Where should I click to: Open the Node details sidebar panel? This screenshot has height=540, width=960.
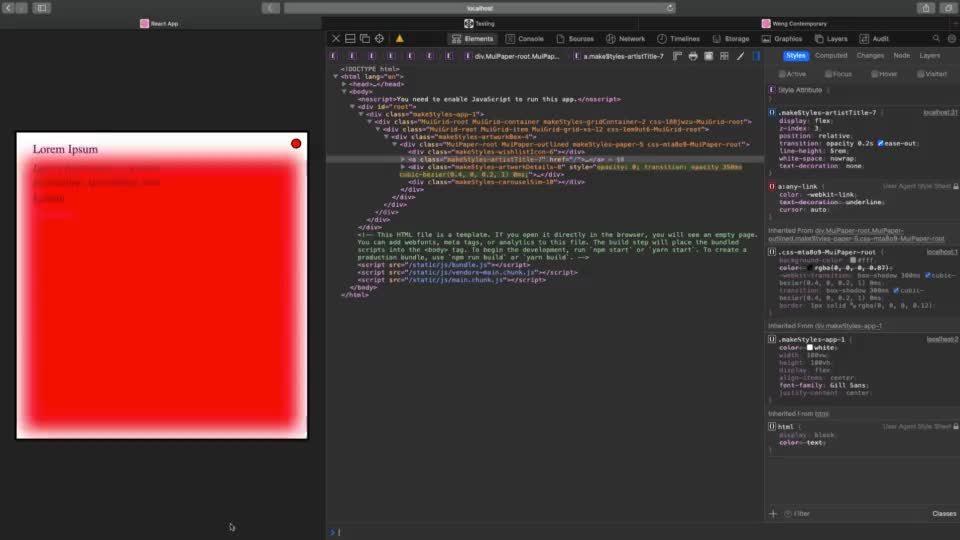[901, 55]
